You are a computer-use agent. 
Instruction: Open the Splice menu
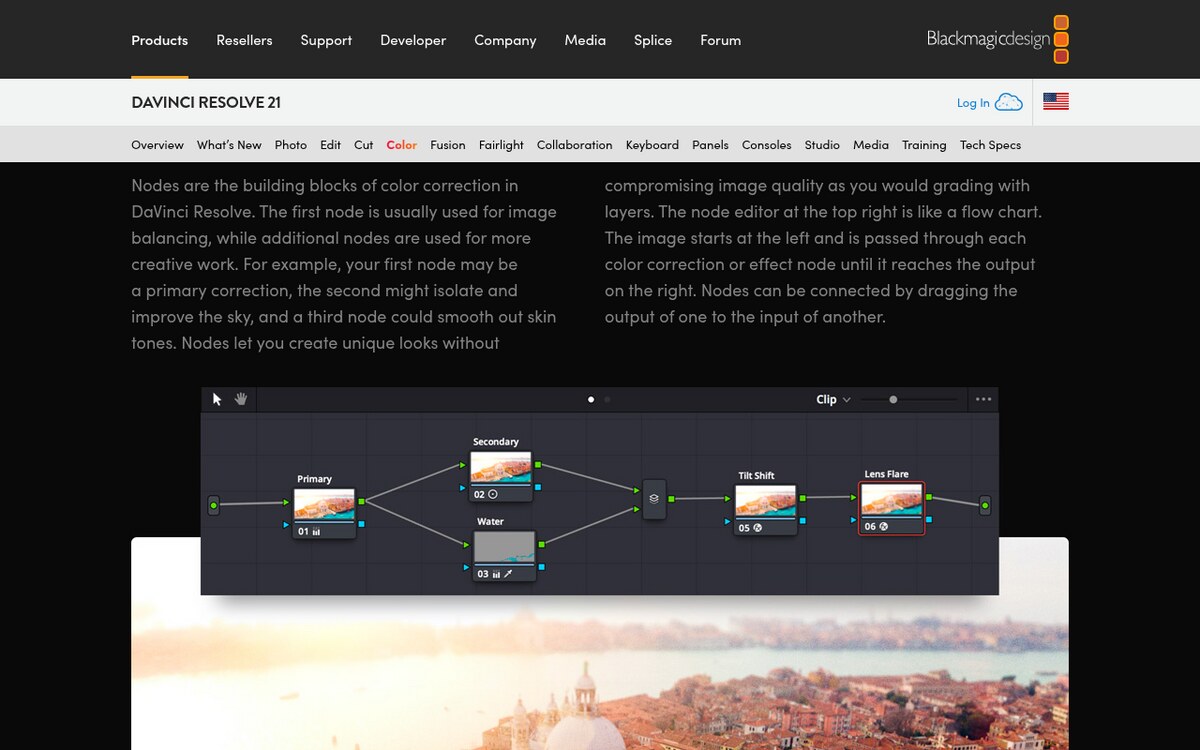click(653, 40)
